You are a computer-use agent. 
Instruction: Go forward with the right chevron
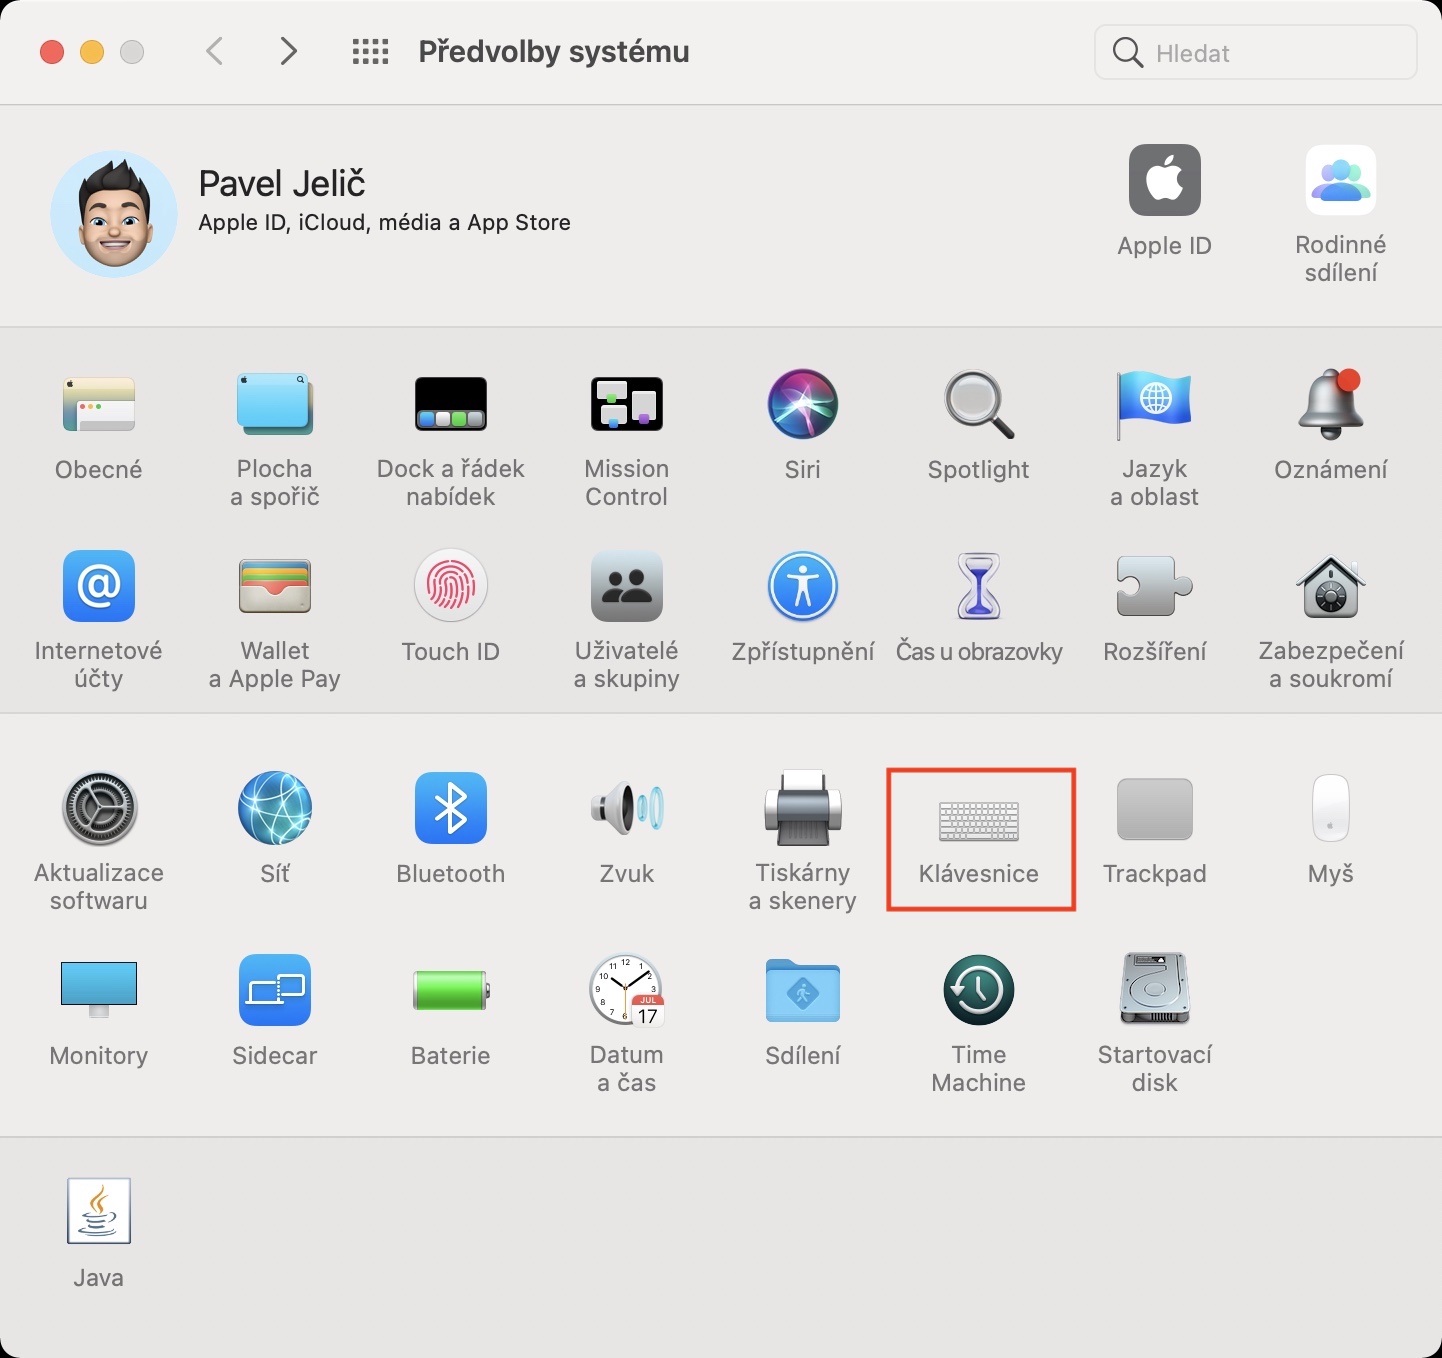pyautogui.click(x=288, y=51)
